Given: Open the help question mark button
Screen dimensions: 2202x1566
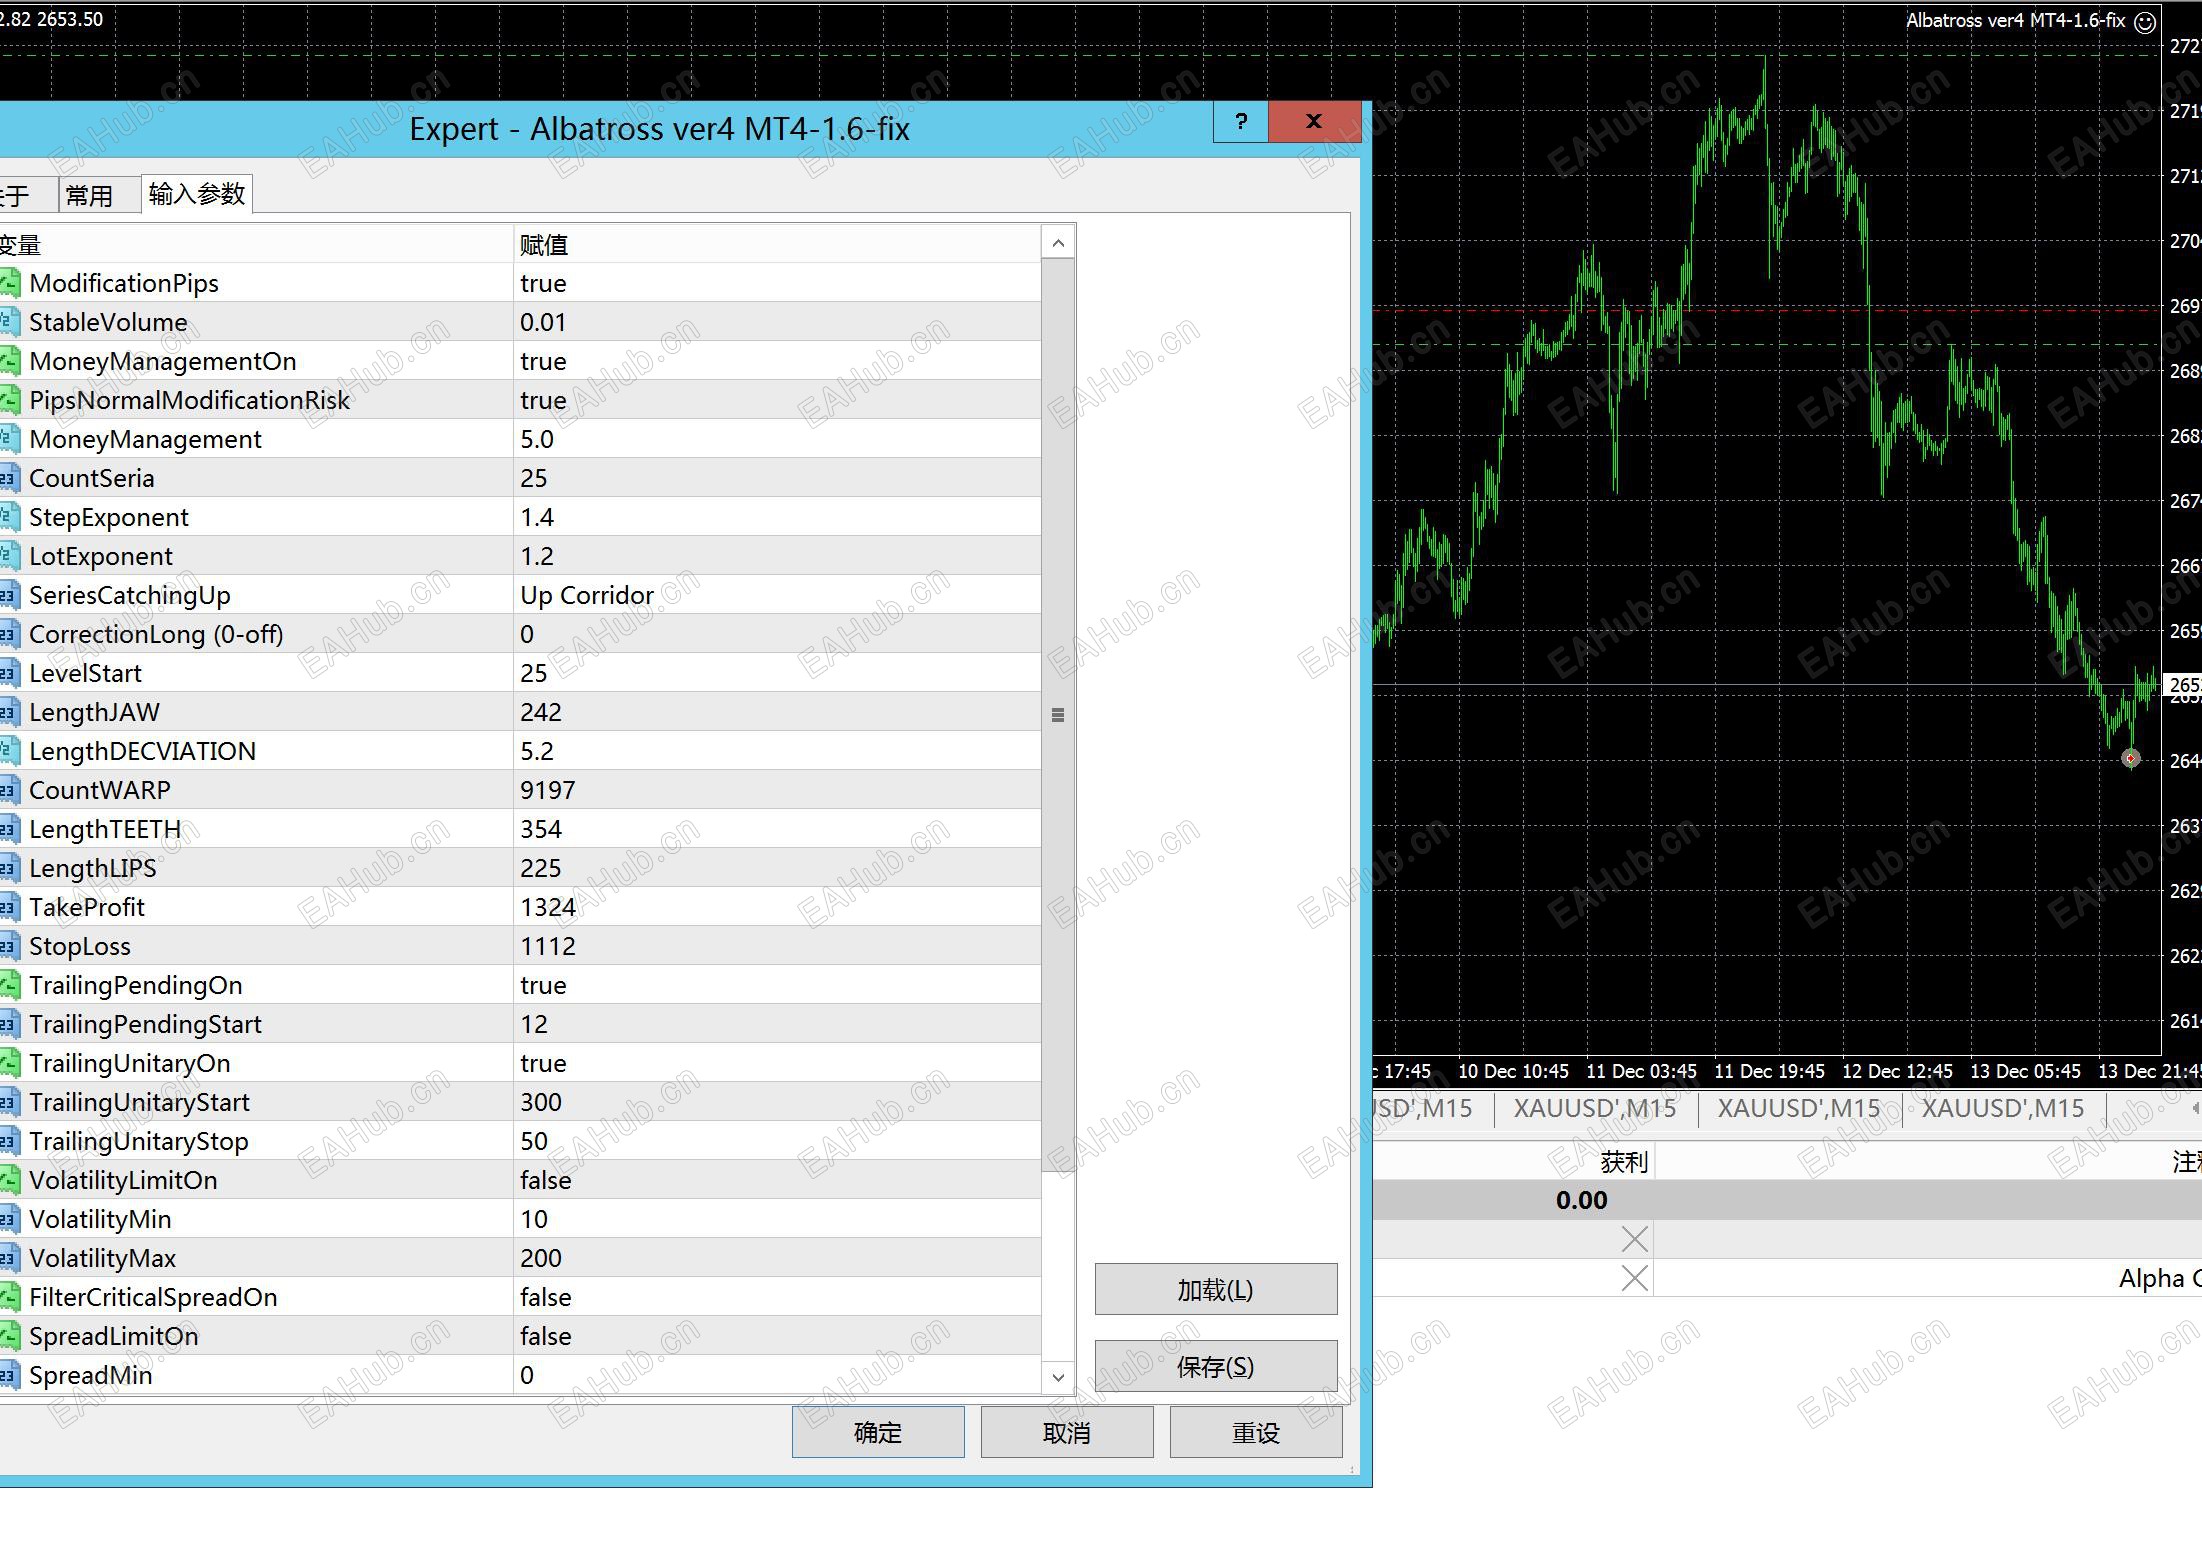Looking at the screenshot, I should (x=1241, y=122).
